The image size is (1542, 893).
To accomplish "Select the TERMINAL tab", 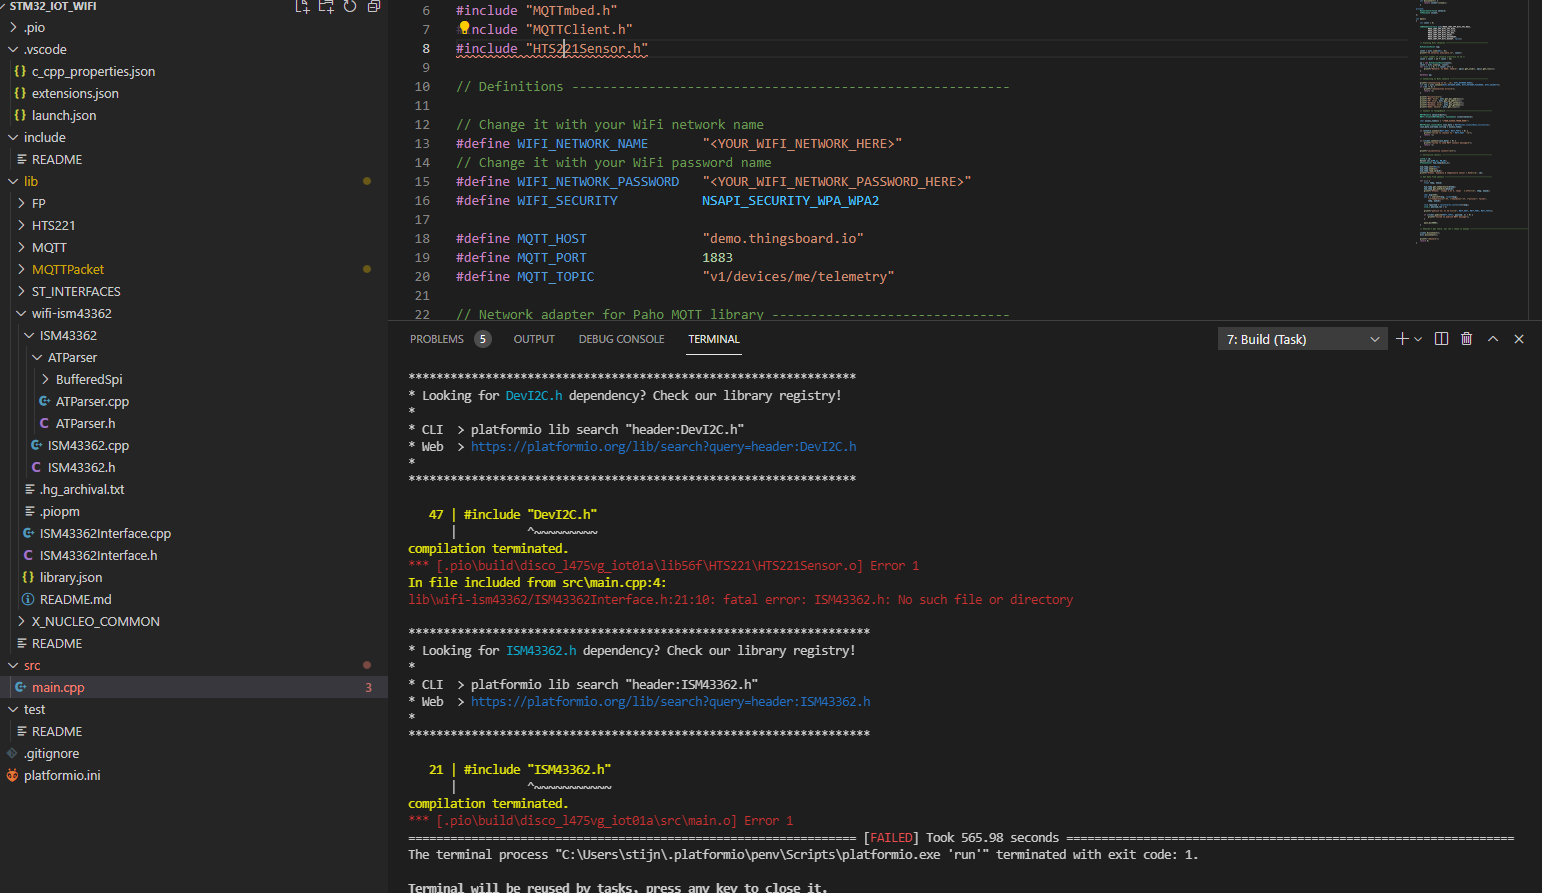I will [714, 339].
